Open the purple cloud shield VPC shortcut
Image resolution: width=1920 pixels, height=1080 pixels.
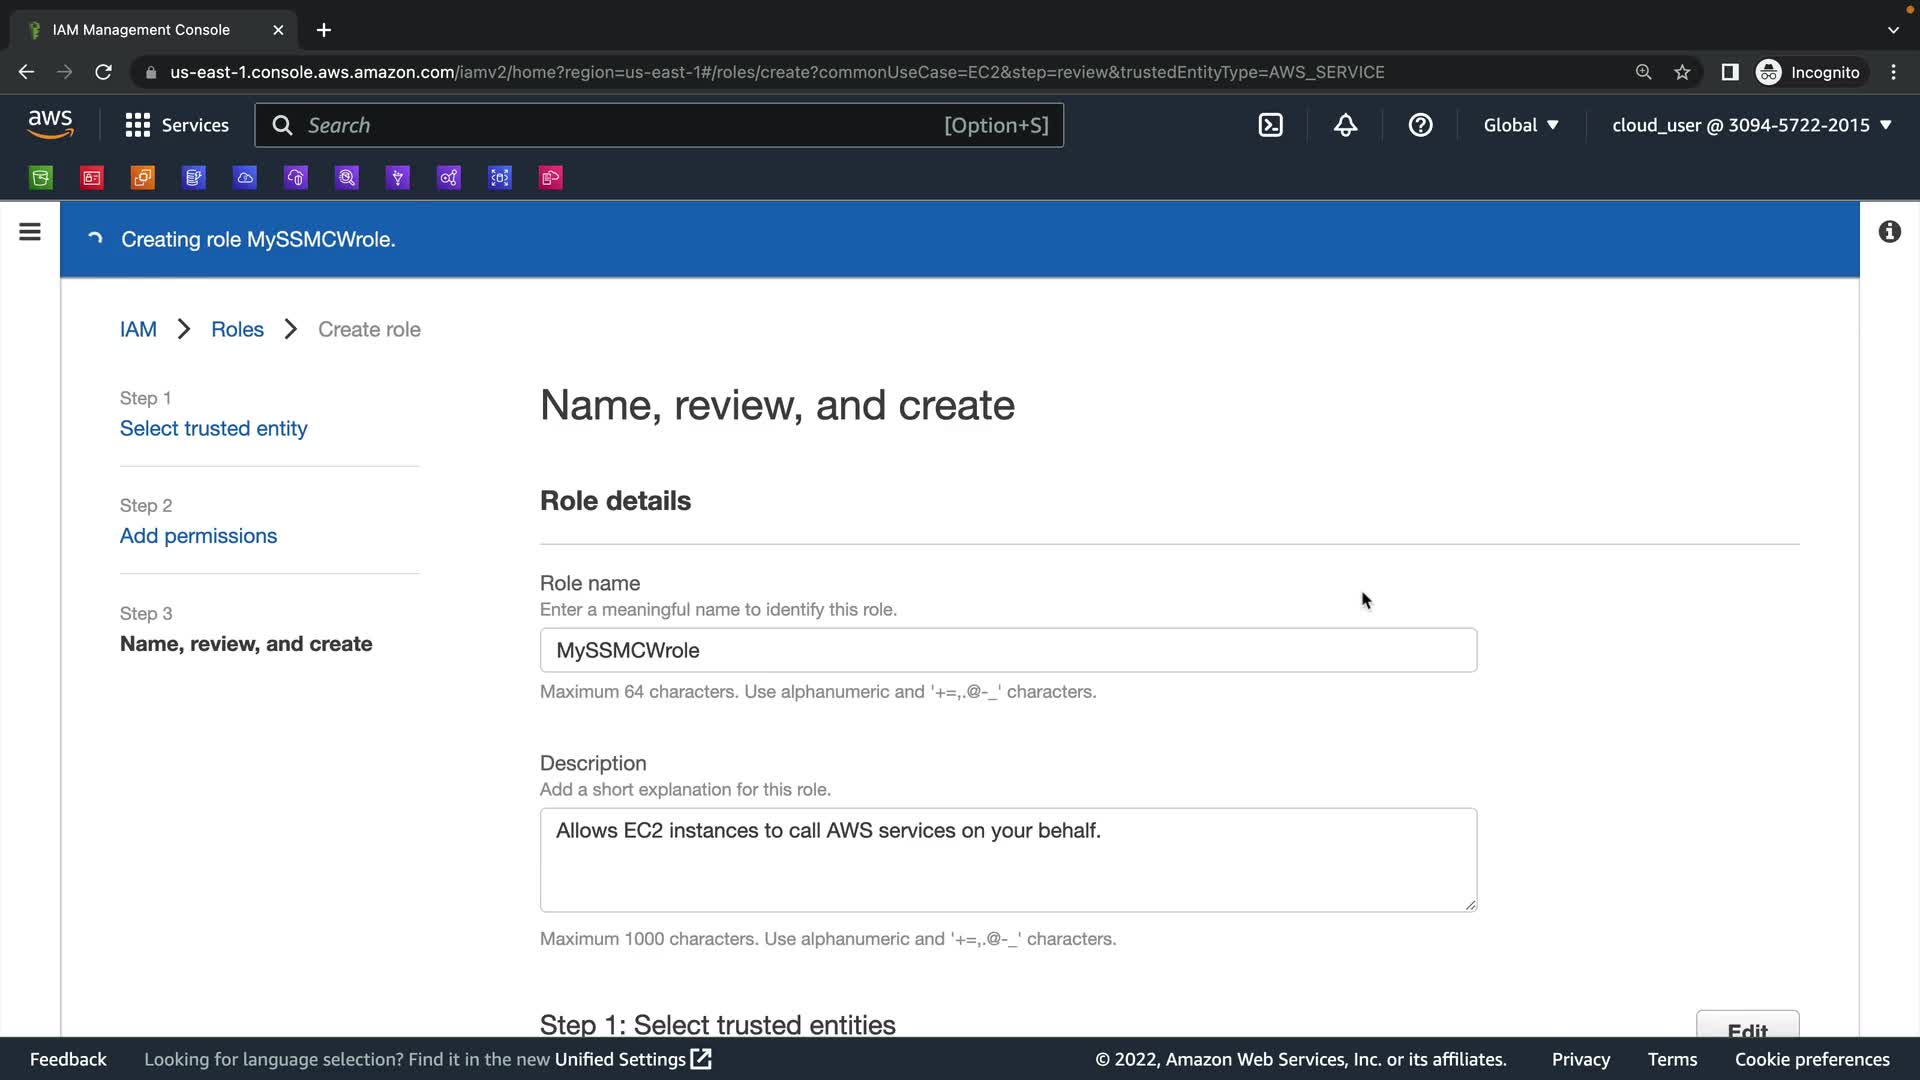[296, 178]
